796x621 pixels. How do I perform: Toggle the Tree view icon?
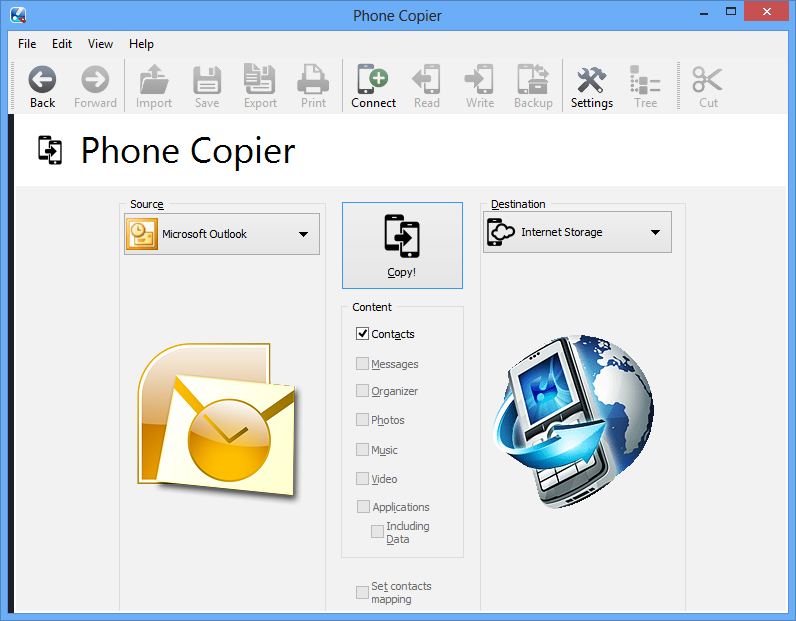(x=645, y=80)
